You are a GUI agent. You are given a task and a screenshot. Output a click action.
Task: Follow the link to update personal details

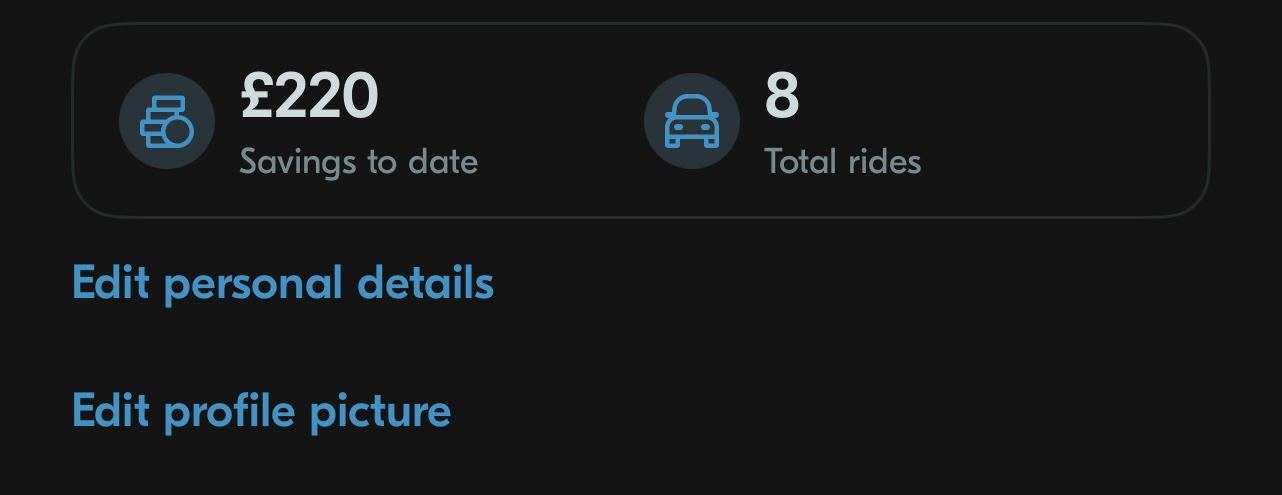(283, 283)
